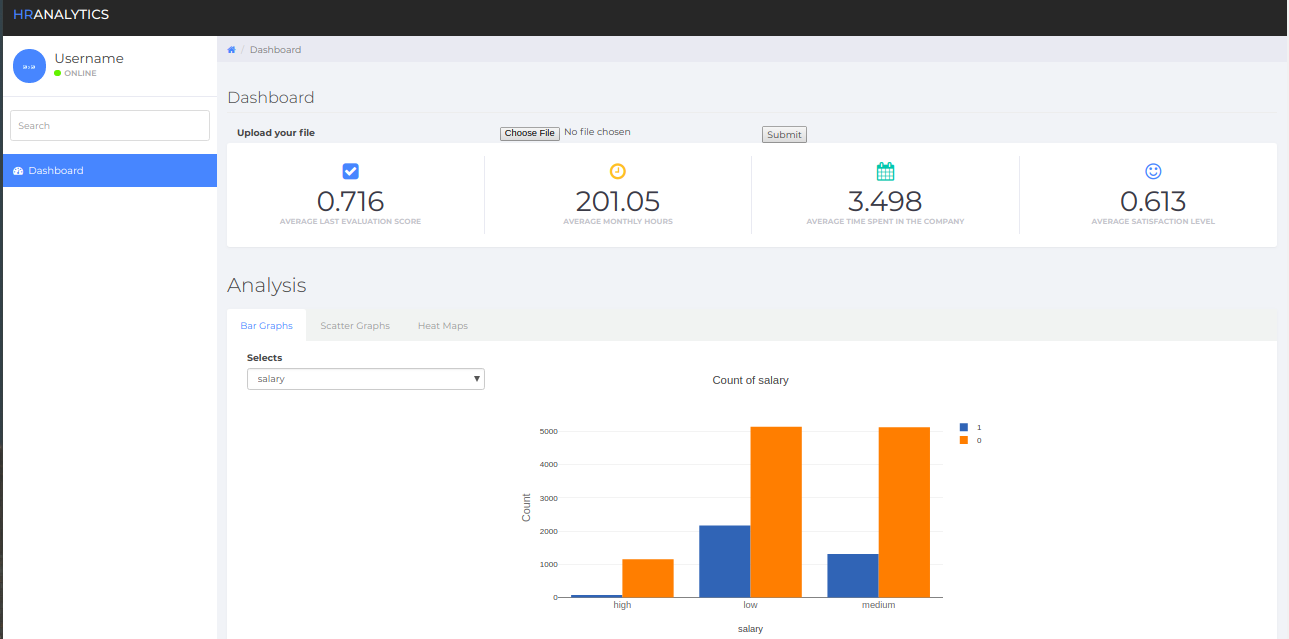Click the 'Average Last Evaluation Score' caption
The image size is (1289, 639).
click(x=350, y=222)
